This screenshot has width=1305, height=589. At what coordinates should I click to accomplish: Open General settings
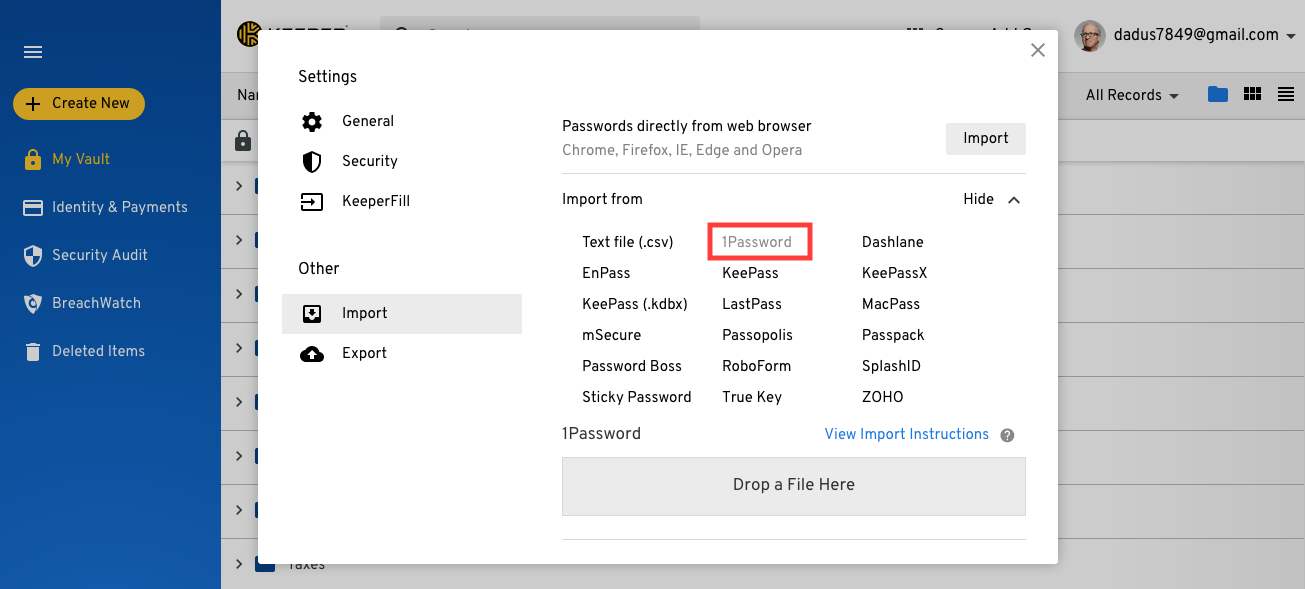coord(402,121)
